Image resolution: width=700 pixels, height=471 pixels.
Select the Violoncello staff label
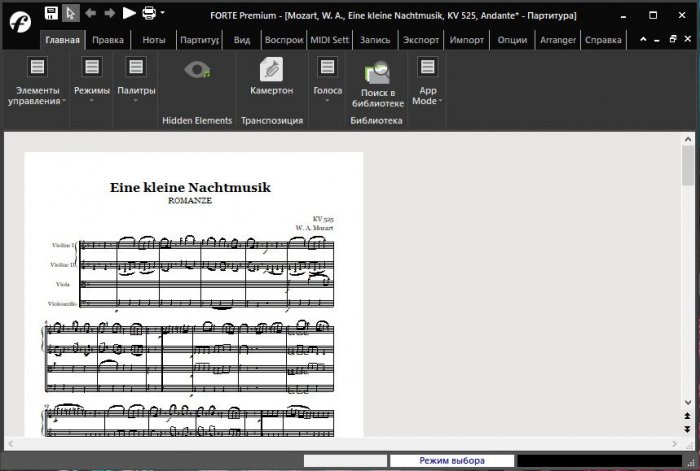click(62, 304)
